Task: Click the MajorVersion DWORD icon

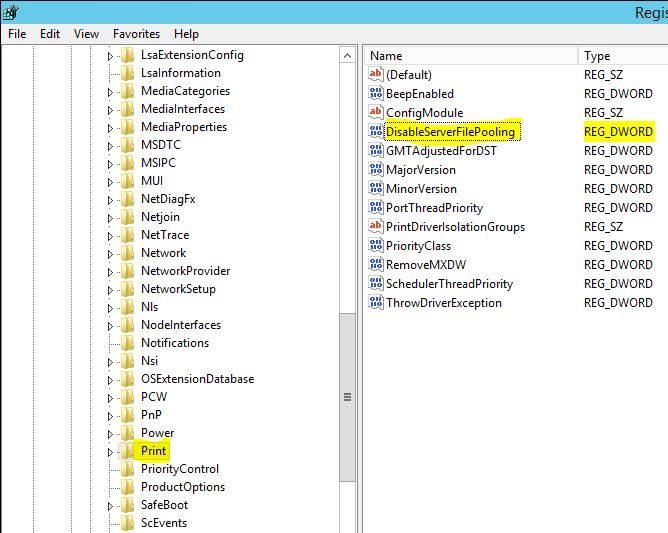Action: (376, 169)
